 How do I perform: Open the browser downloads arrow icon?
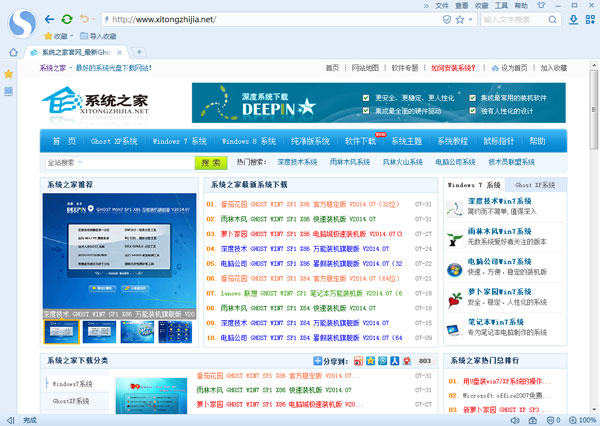pos(573,20)
